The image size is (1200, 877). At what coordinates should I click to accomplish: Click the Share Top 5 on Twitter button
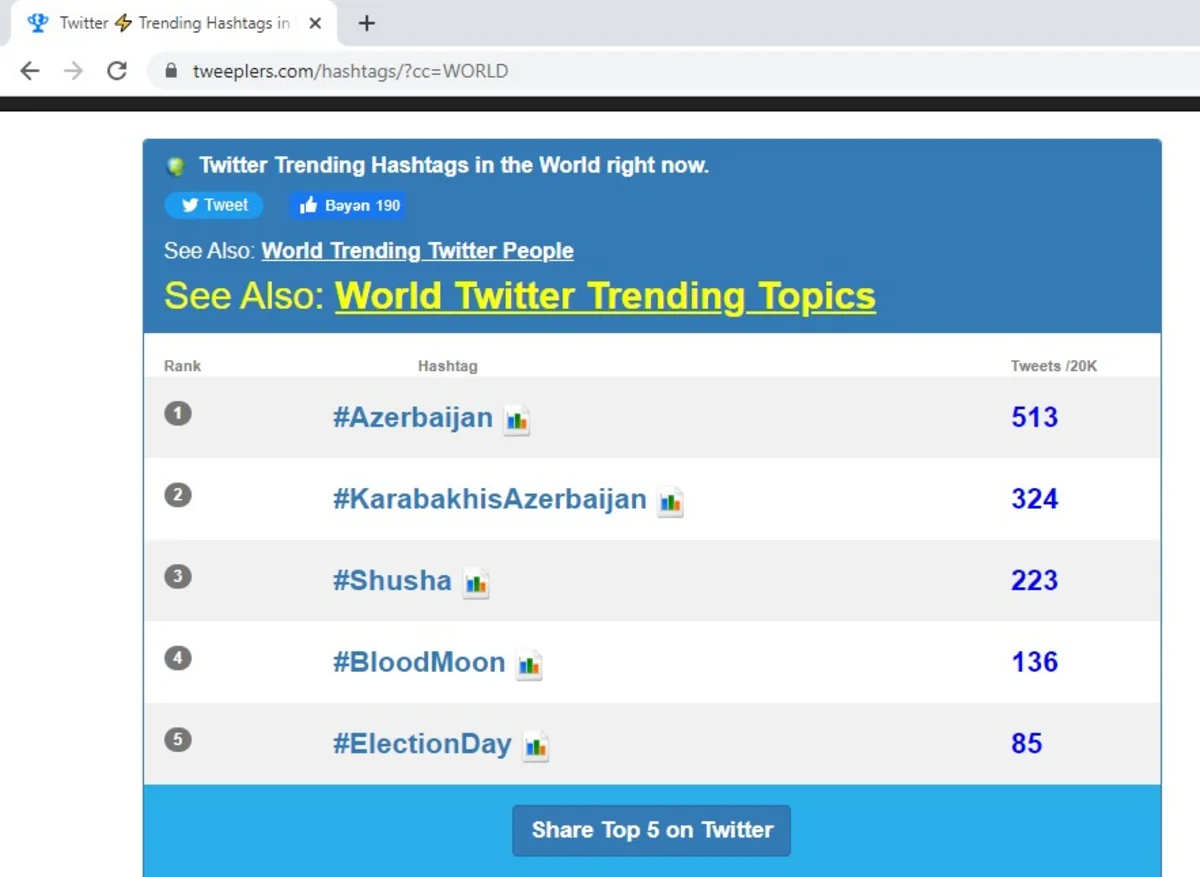pyautogui.click(x=651, y=830)
